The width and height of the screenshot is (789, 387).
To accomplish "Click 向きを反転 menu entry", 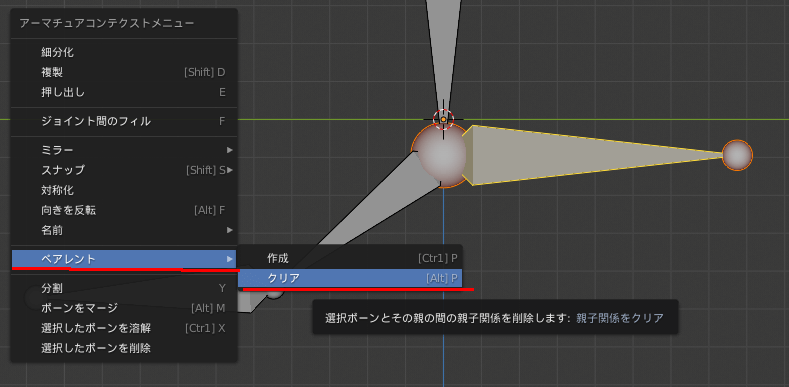I will tap(124, 210).
